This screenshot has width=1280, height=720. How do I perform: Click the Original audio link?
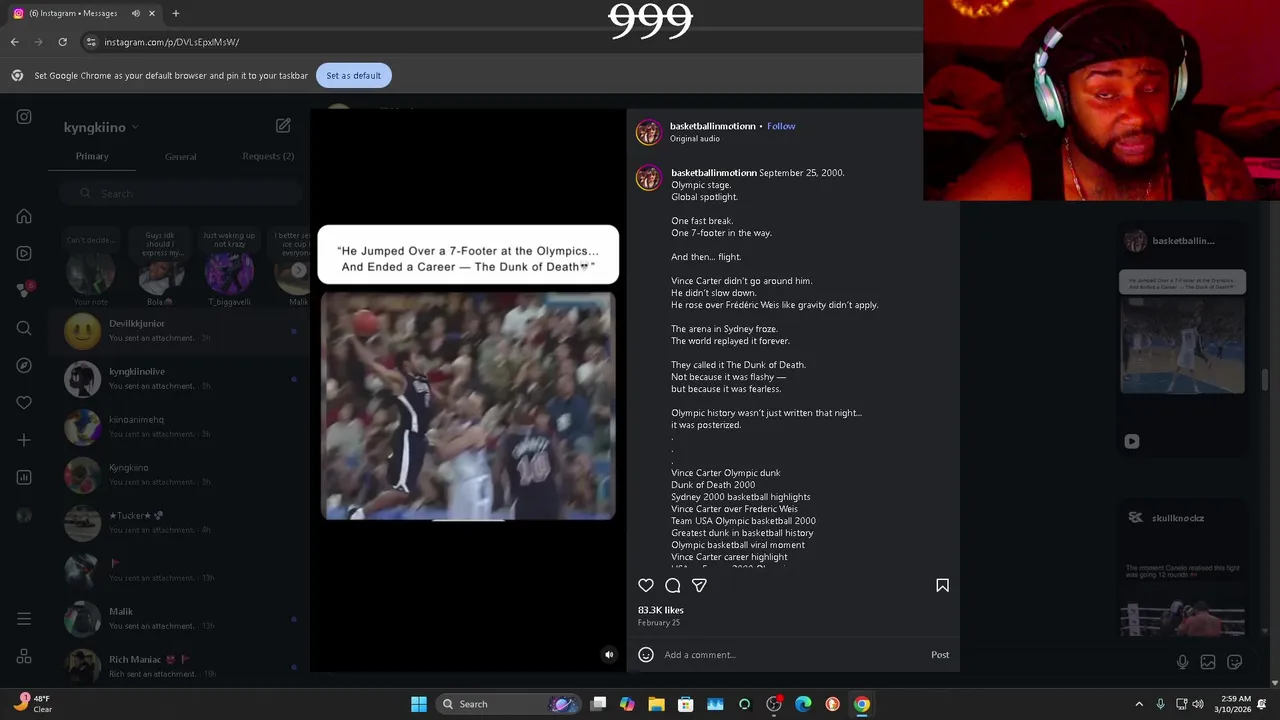(x=695, y=139)
